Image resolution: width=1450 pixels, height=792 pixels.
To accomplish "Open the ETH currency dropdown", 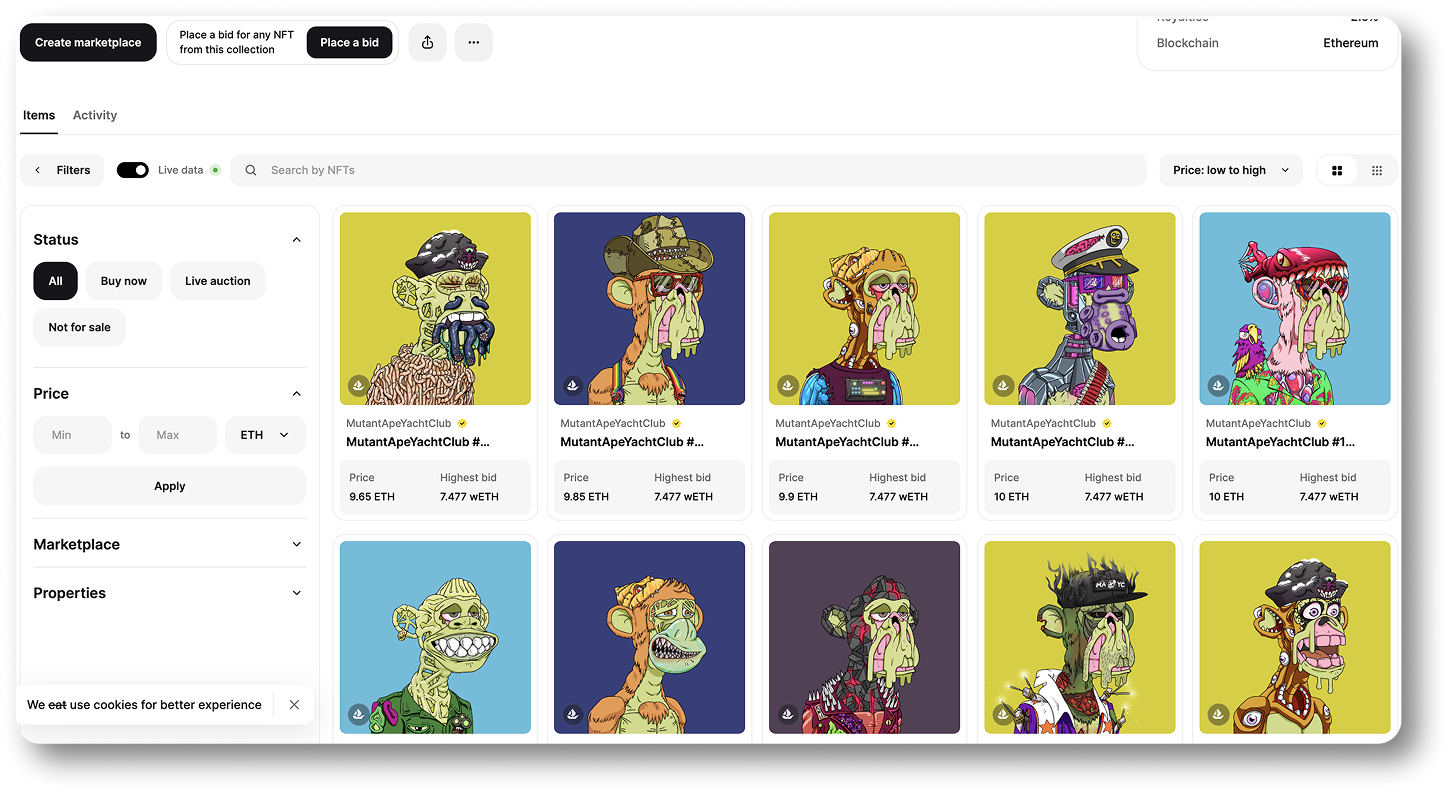I will coord(265,435).
